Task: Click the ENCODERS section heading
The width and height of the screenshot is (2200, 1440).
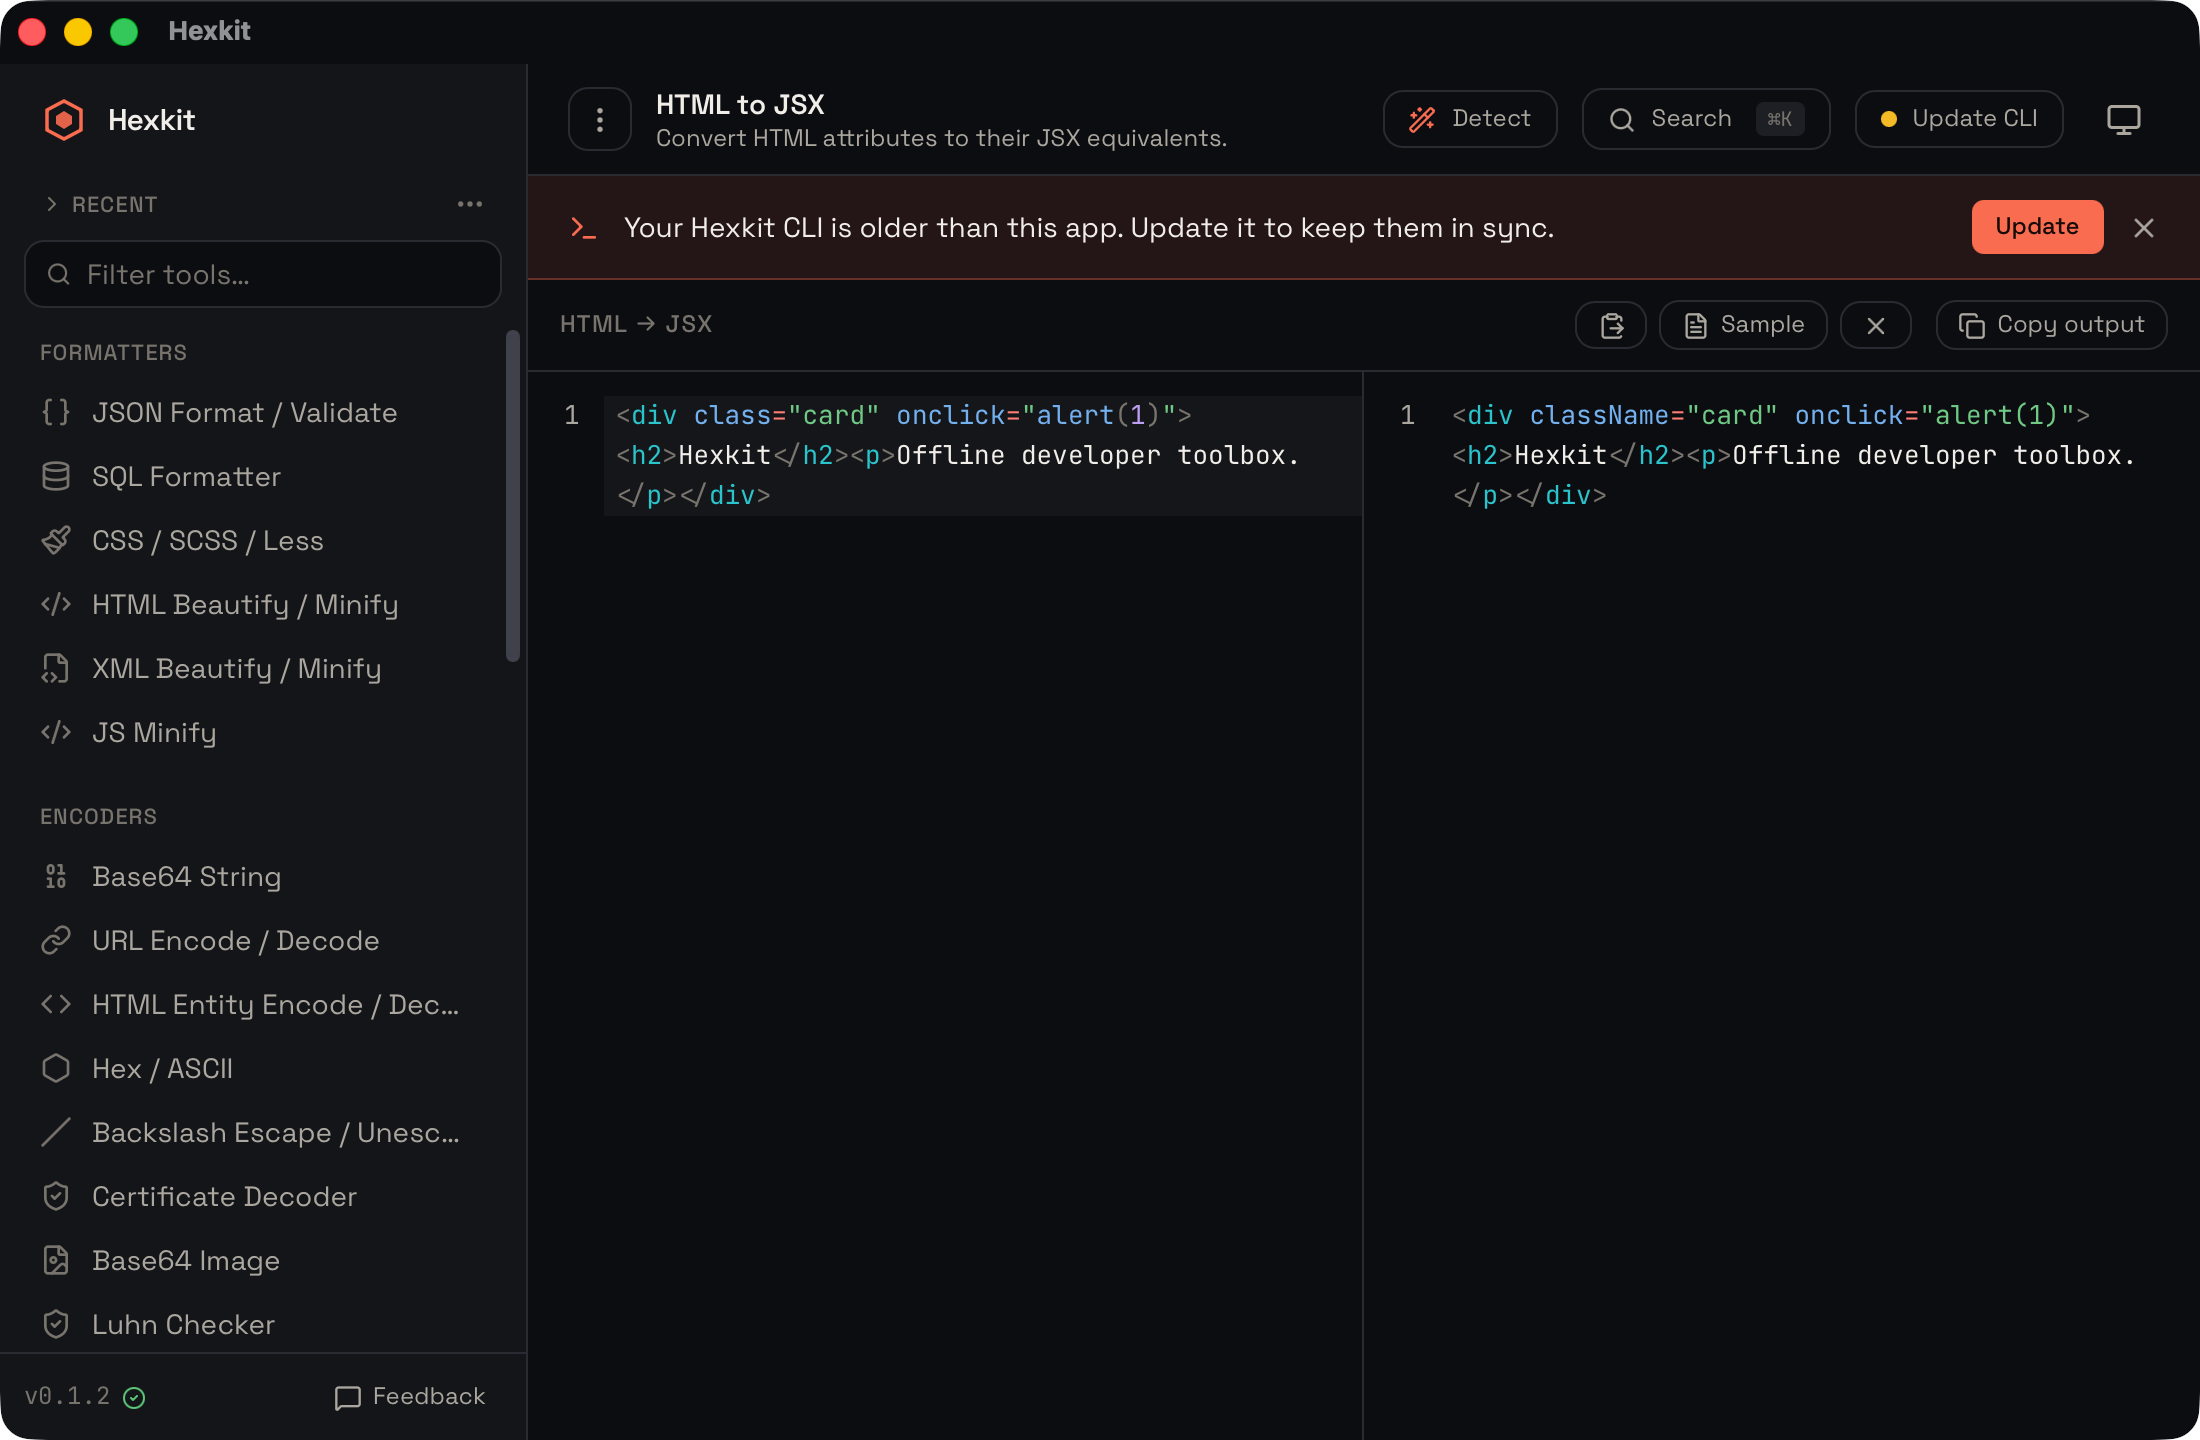Action: coord(98,816)
